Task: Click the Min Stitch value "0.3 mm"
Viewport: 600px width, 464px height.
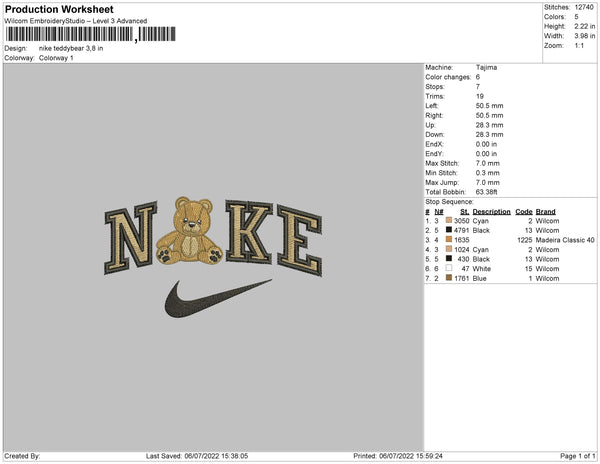Action: 488,173
